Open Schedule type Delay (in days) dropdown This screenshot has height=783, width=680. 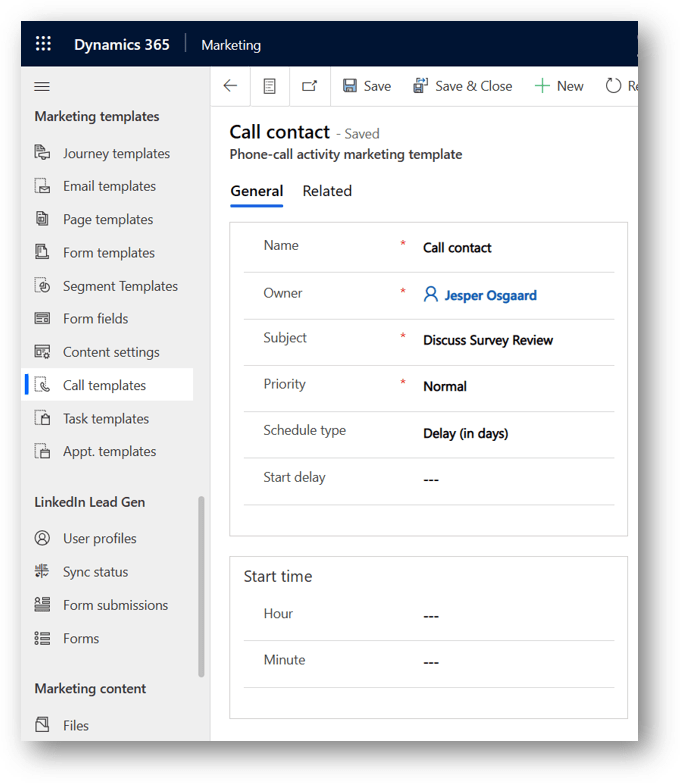click(515, 433)
